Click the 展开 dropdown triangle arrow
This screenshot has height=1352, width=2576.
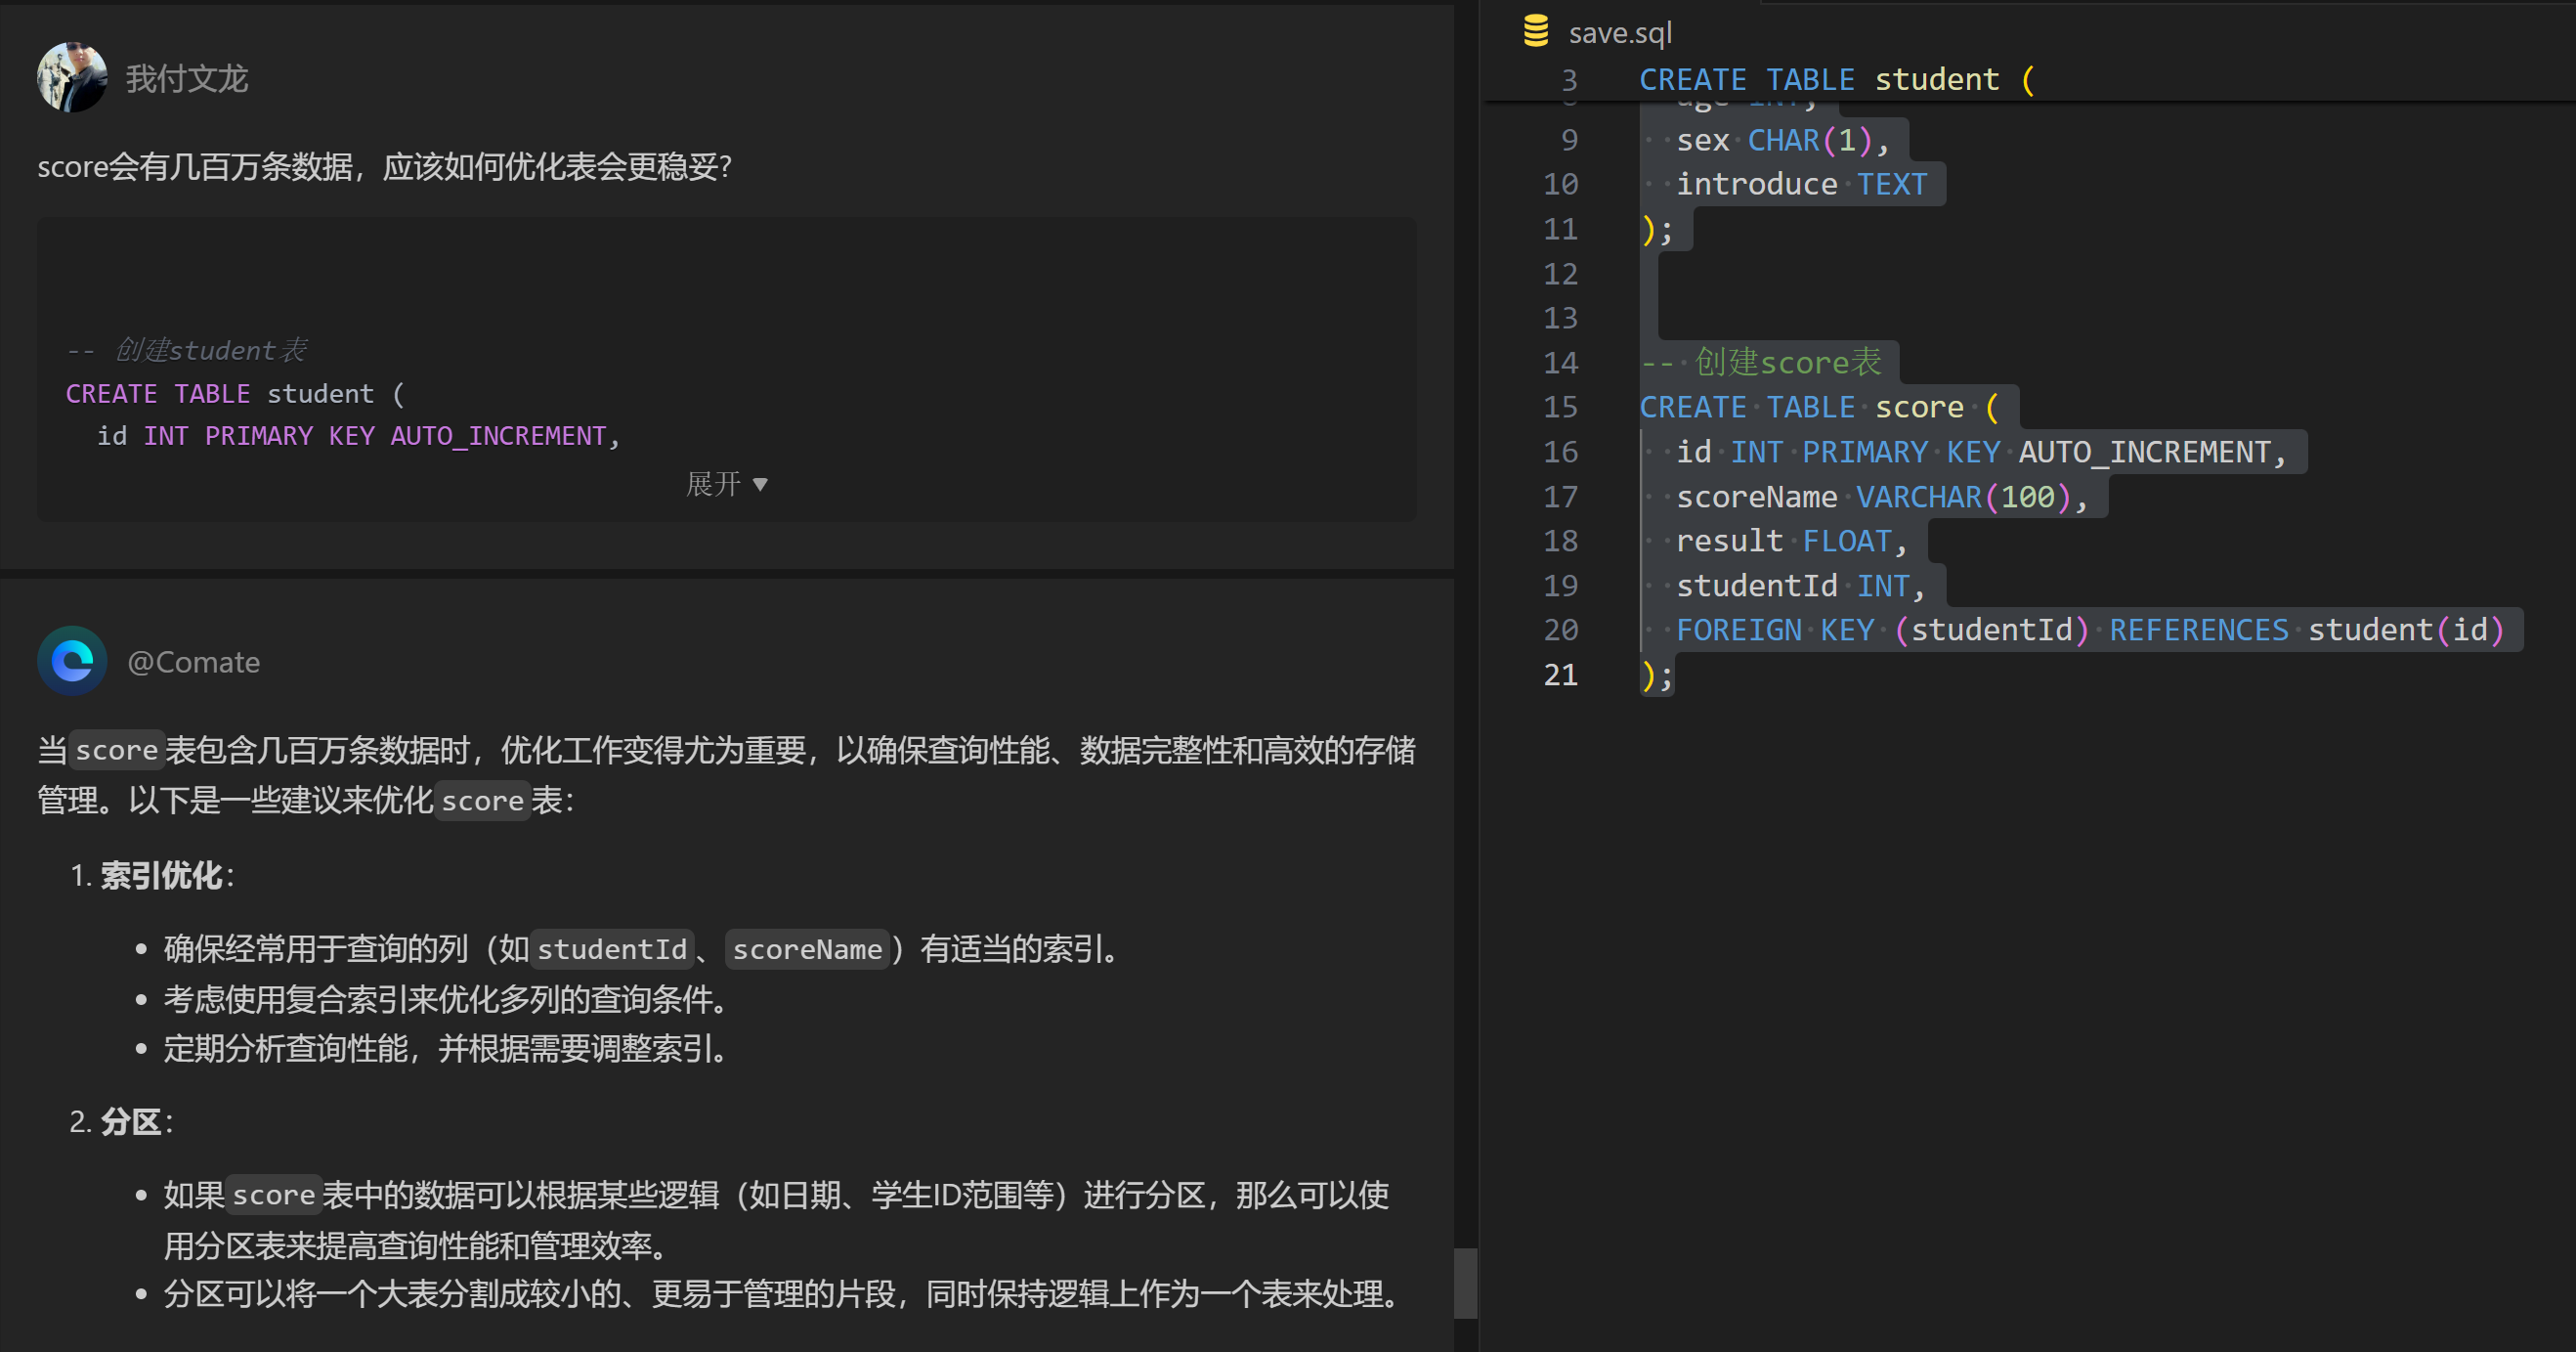[760, 485]
